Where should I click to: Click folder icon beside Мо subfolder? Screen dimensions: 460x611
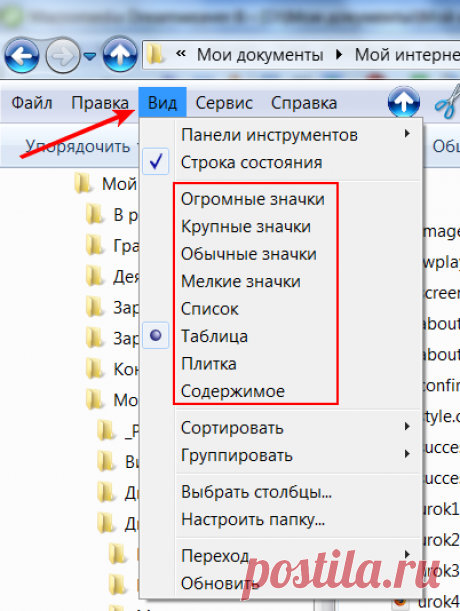pyautogui.click(x=95, y=400)
